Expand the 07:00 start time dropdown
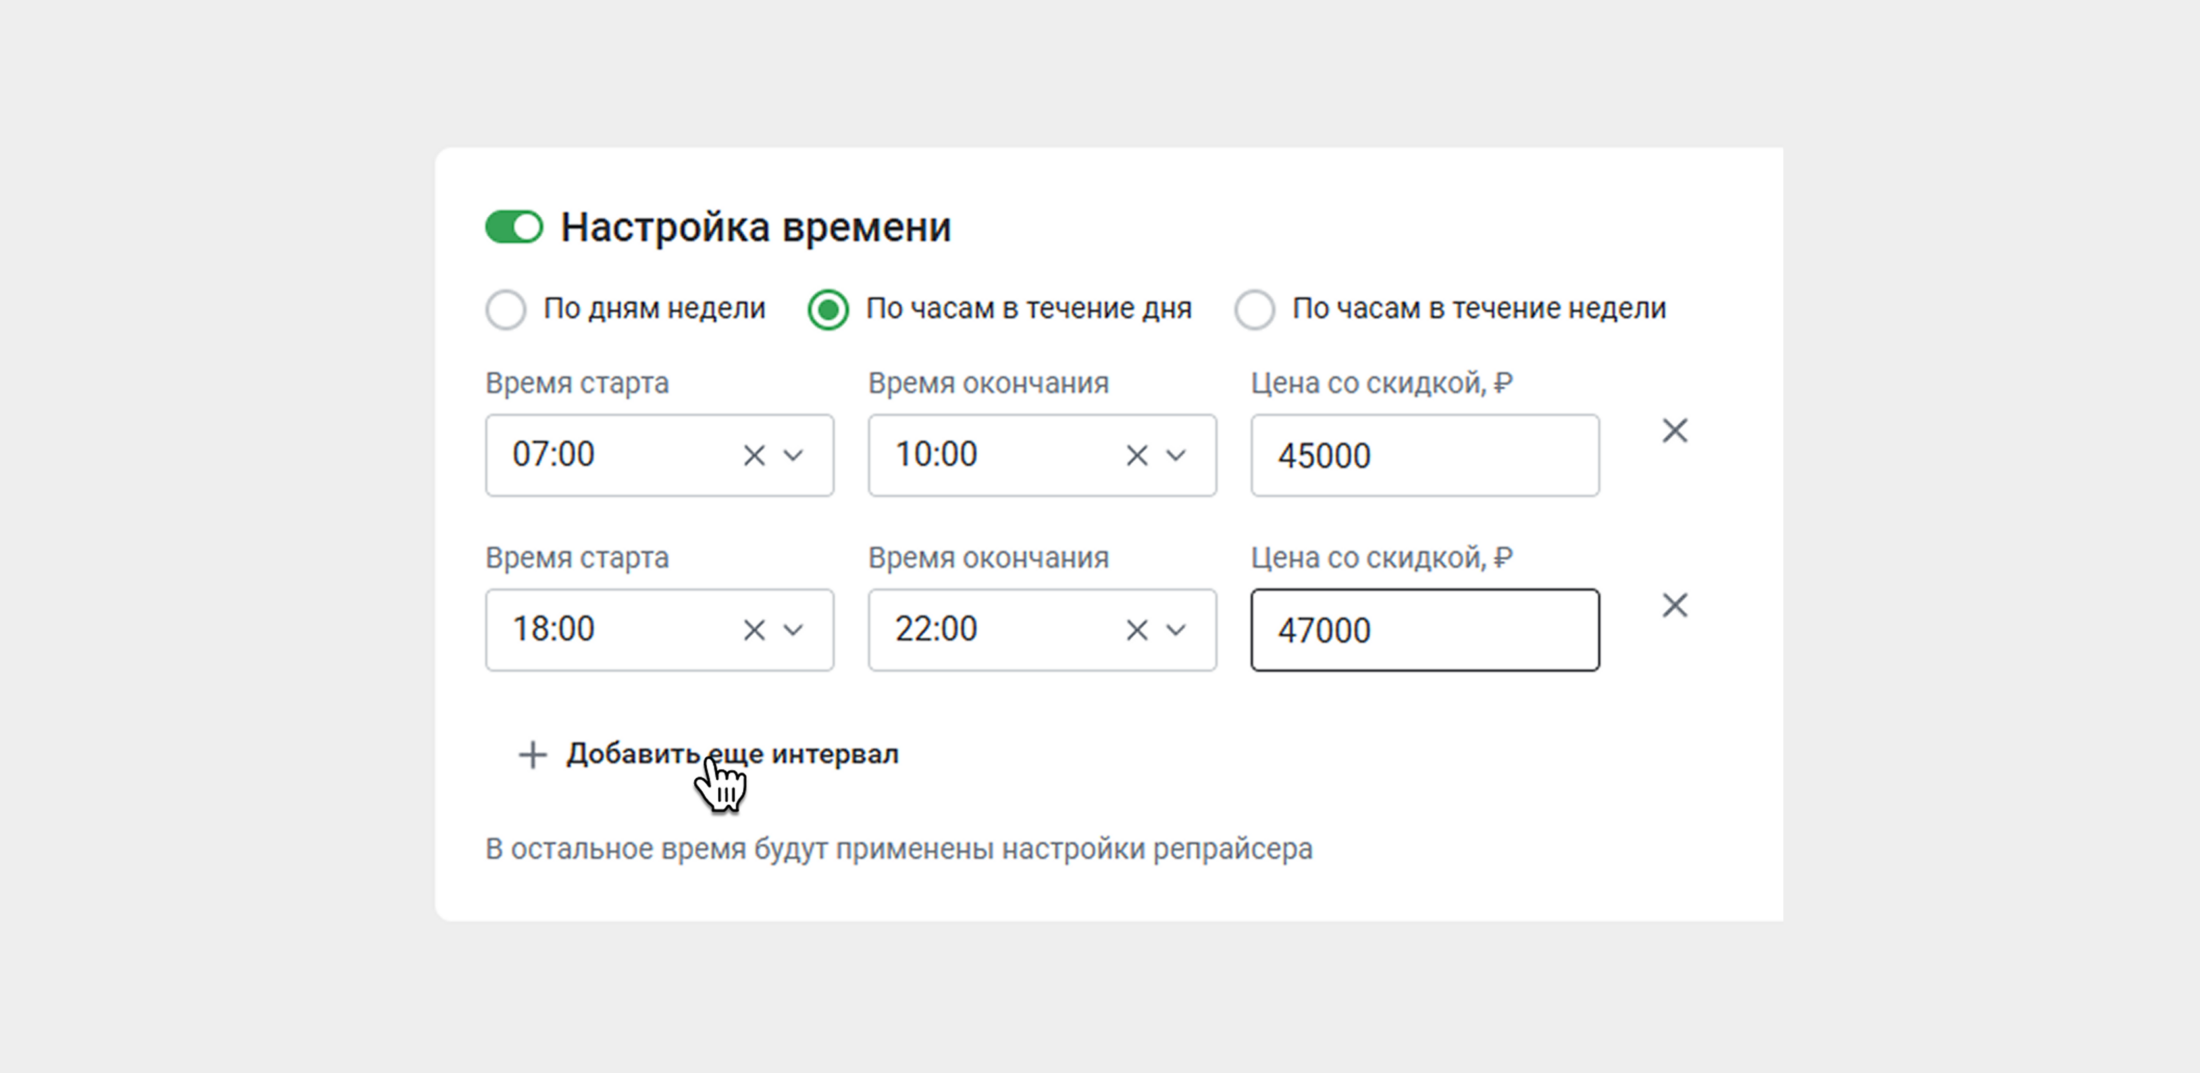The height and width of the screenshot is (1073, 2200). click(x=794, y=456)
